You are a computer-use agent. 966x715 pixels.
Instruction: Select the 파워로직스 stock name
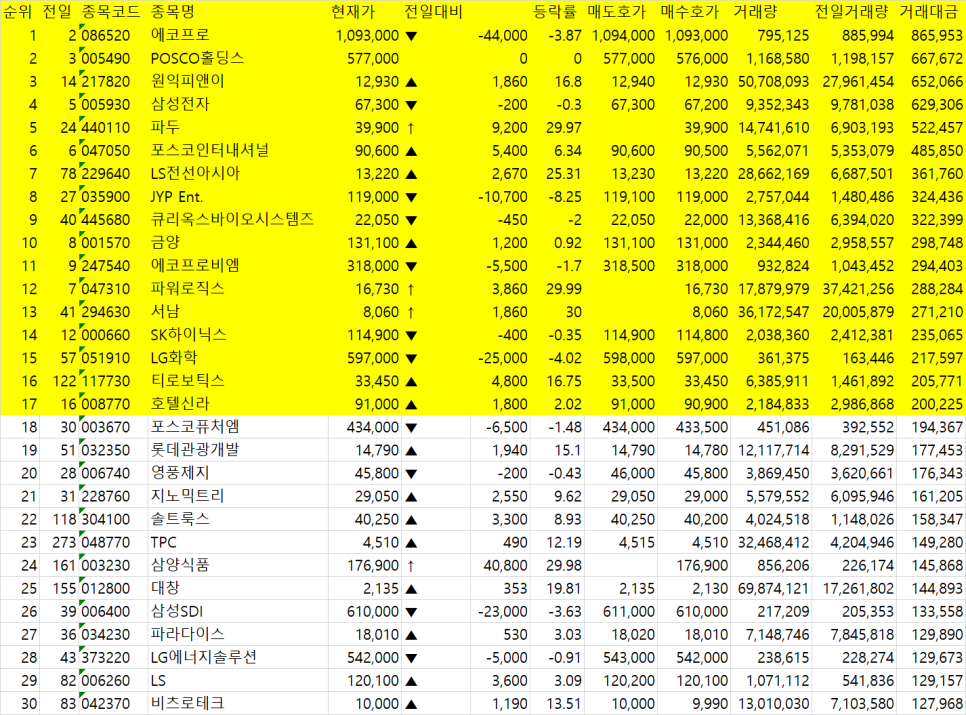pos(188,289)
